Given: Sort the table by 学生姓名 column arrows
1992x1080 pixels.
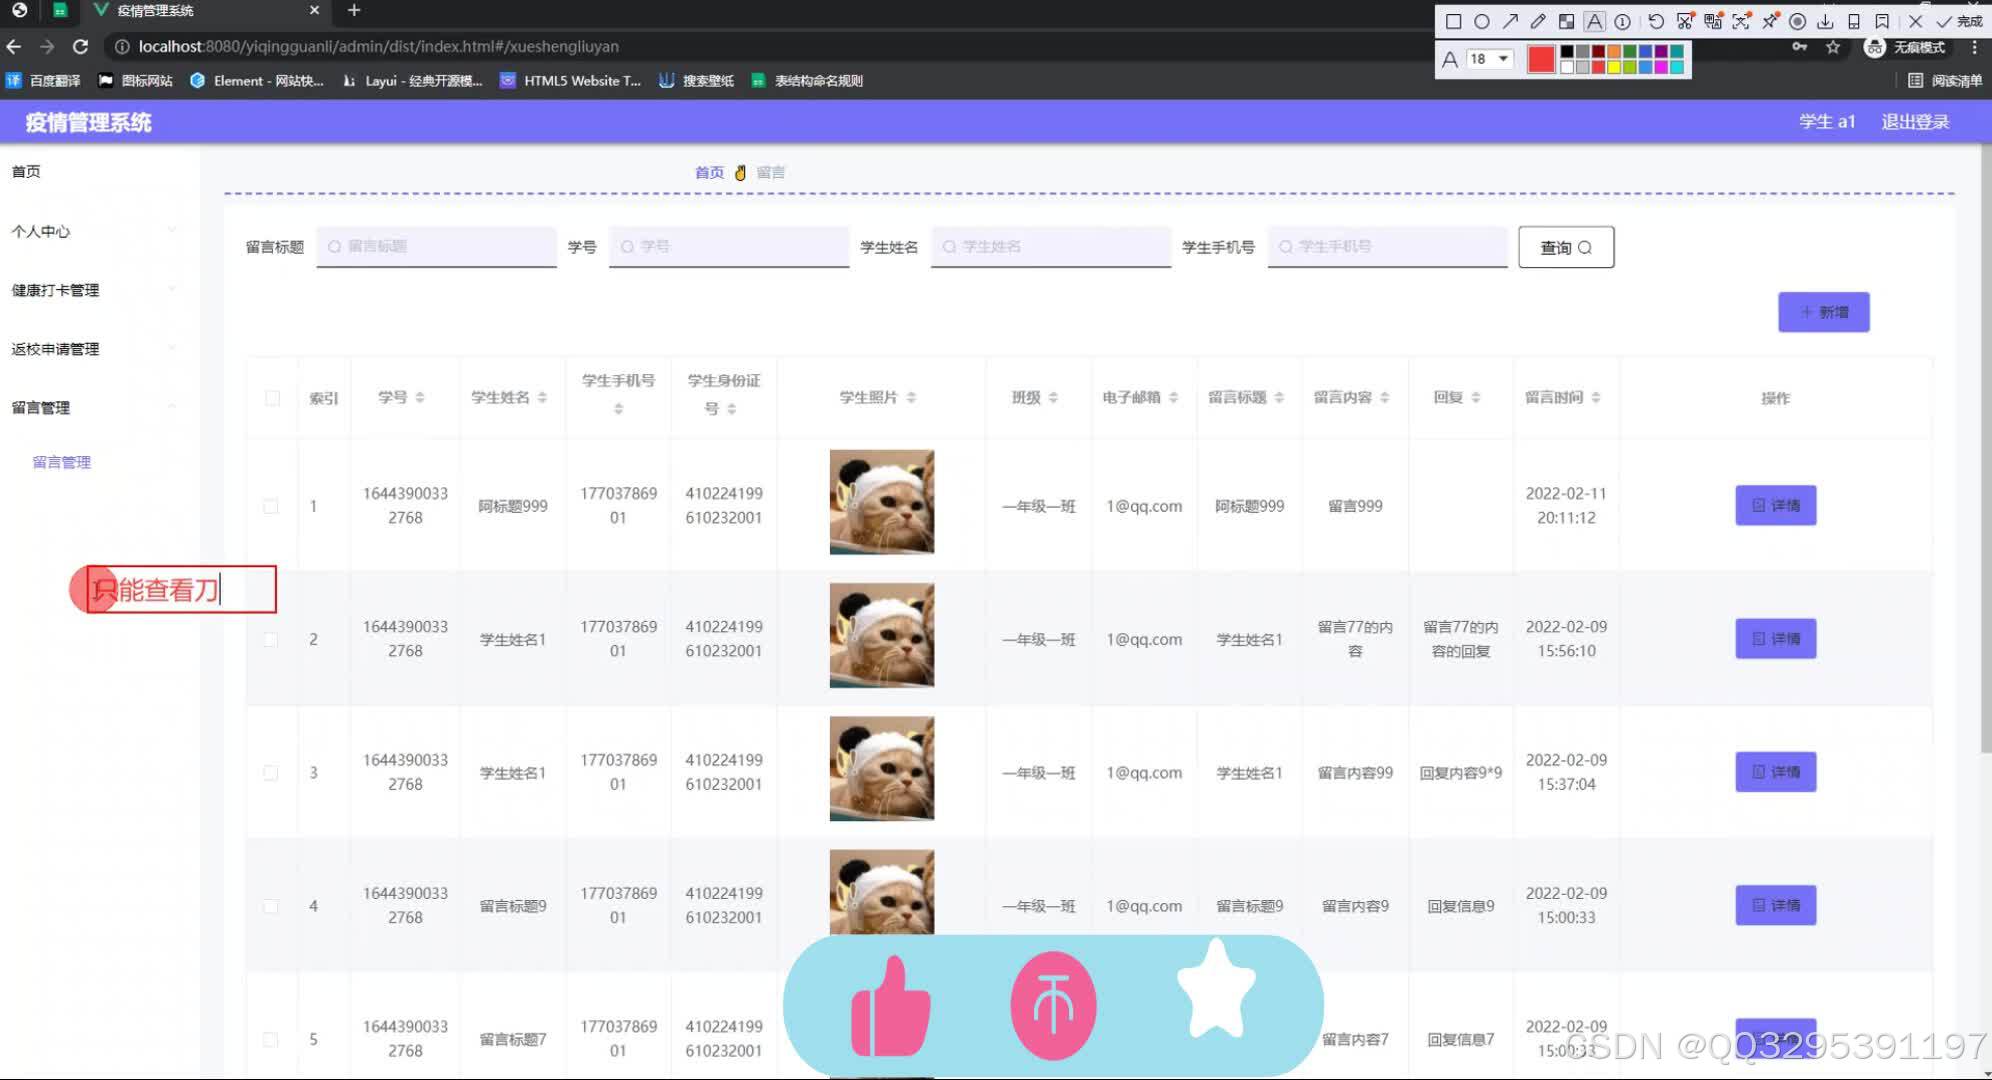Looking at the screenshot, I should coord(542,398).
